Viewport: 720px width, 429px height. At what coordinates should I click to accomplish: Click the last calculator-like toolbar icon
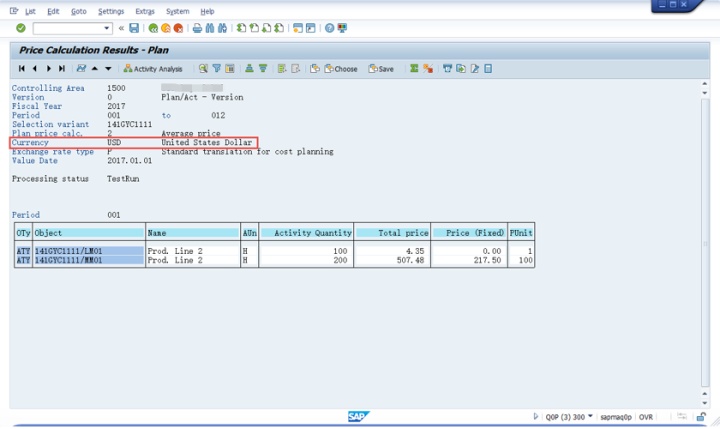click(x=488, y=68)
